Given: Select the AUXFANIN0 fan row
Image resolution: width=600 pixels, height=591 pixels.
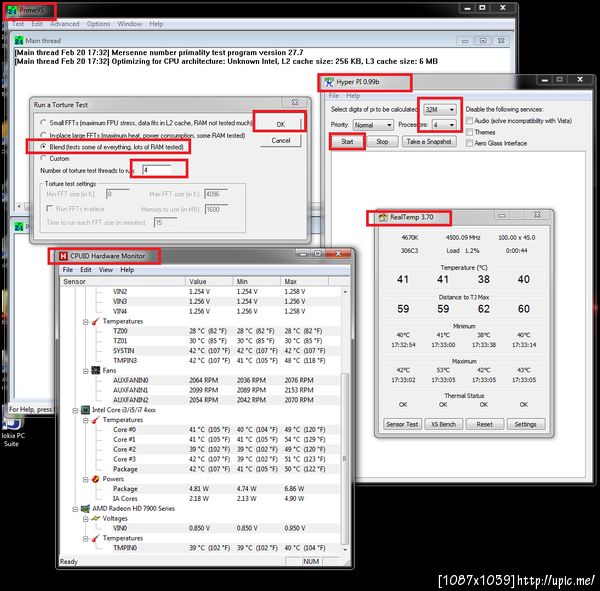Looking at the screenshot, I should pyautogui.click(x=199, y=380).
